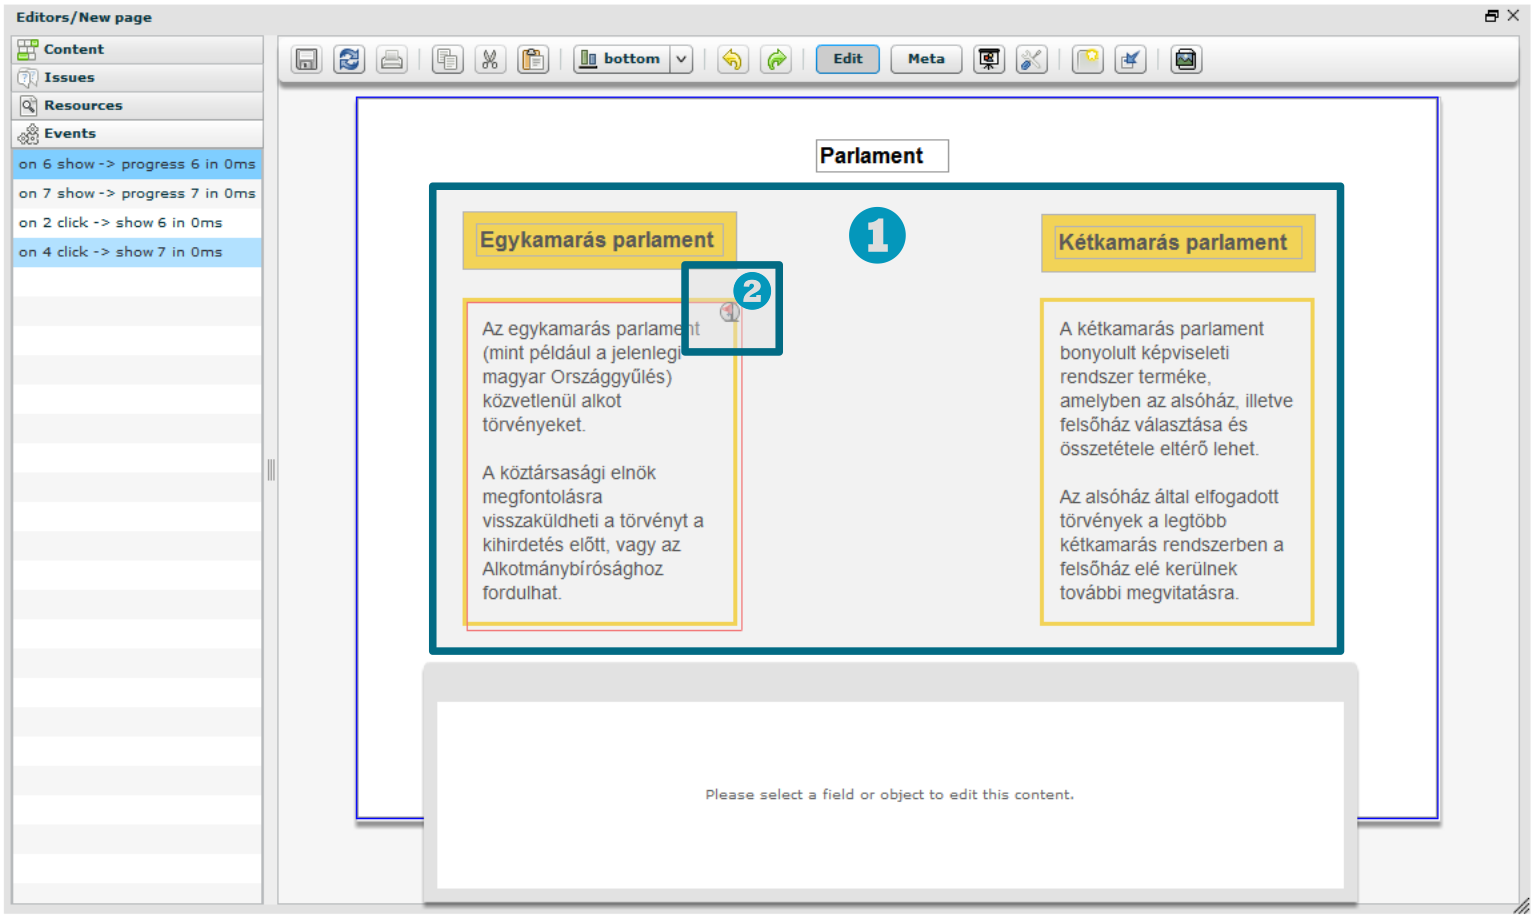
Task: Expand the Content panel
Action: 73,49
